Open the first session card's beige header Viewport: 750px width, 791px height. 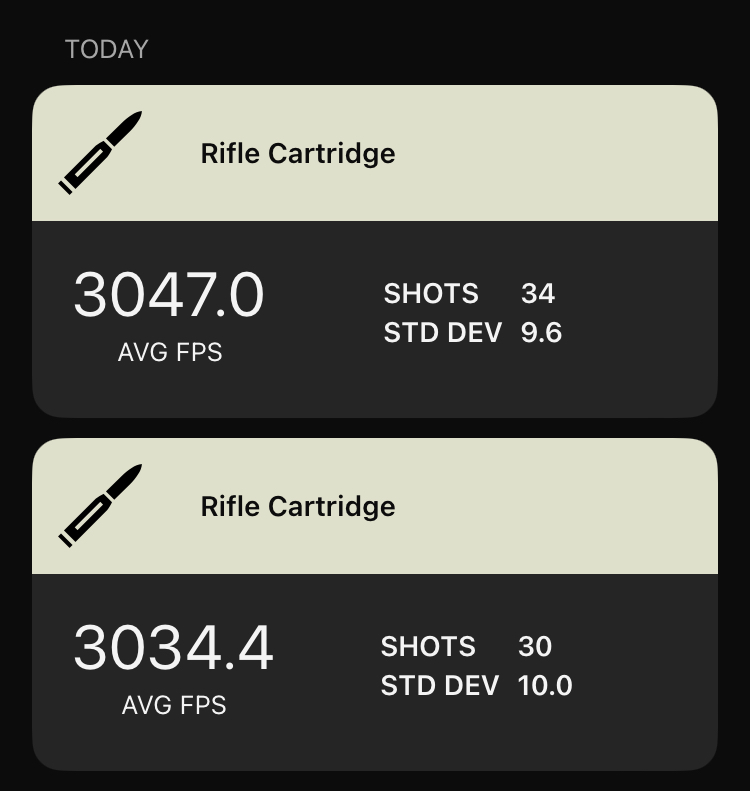pyautogui.click(x=375, y=153)
